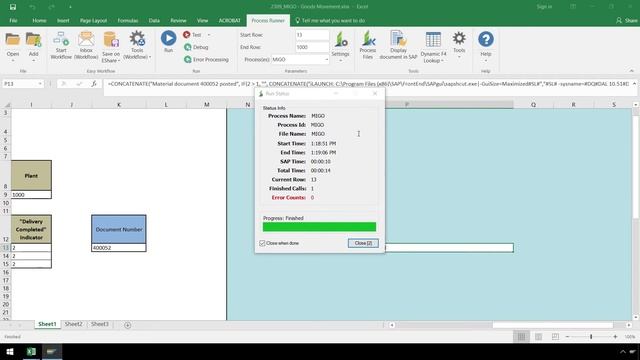Expand the Name Box dropdown

coord(40,84)
